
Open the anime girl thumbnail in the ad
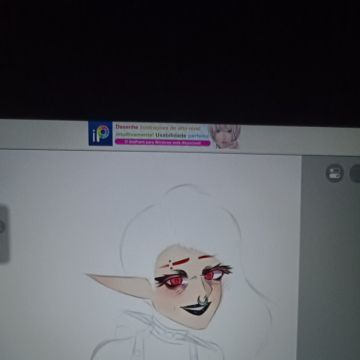point(225,136)
